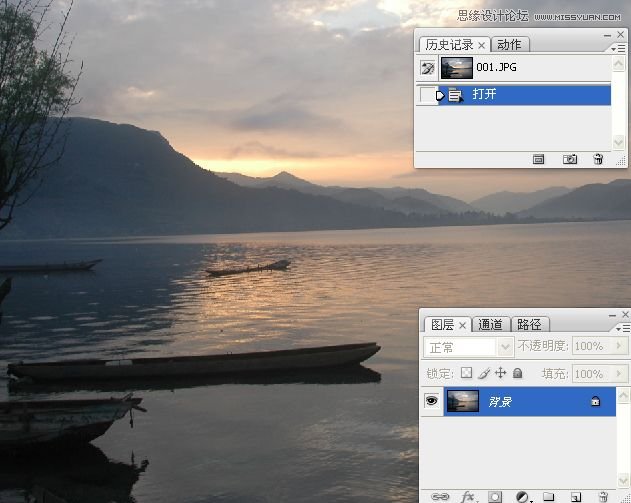Click History panel scroll up arrow
The width and height of the screenshot is (631, 503).
[619, 63]
